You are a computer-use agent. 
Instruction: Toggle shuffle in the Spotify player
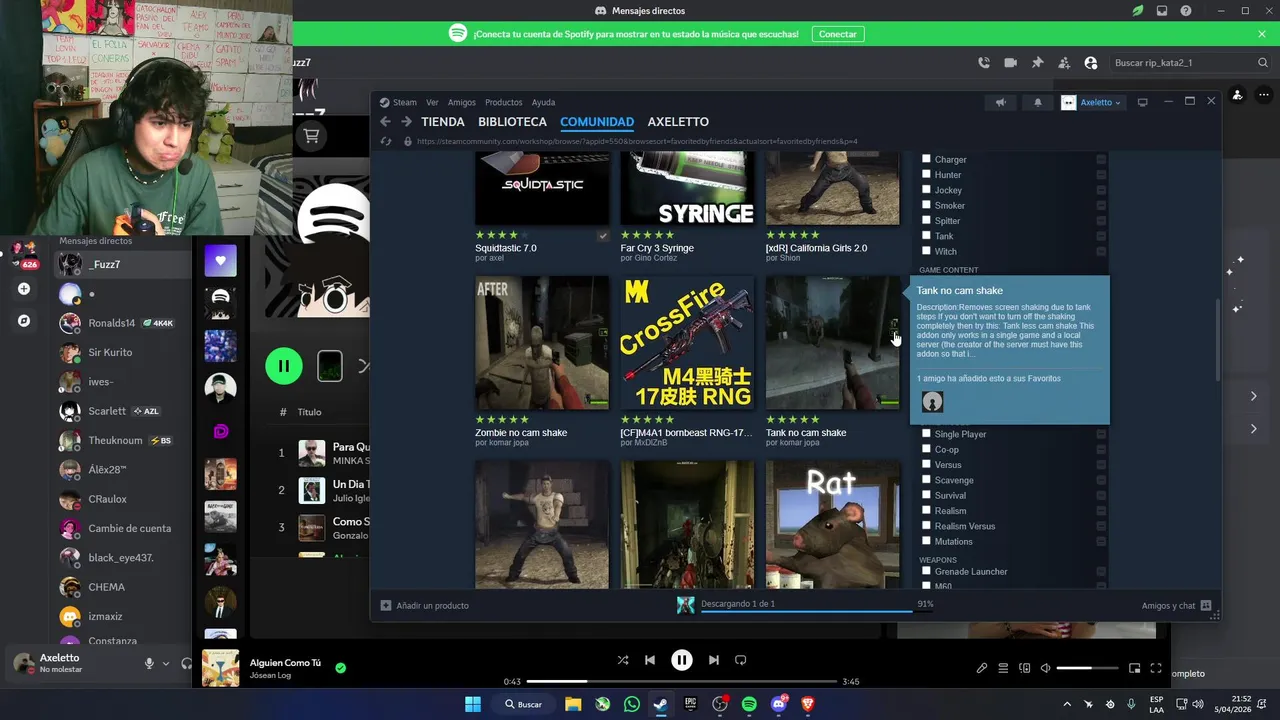click(x=623, y=660)
